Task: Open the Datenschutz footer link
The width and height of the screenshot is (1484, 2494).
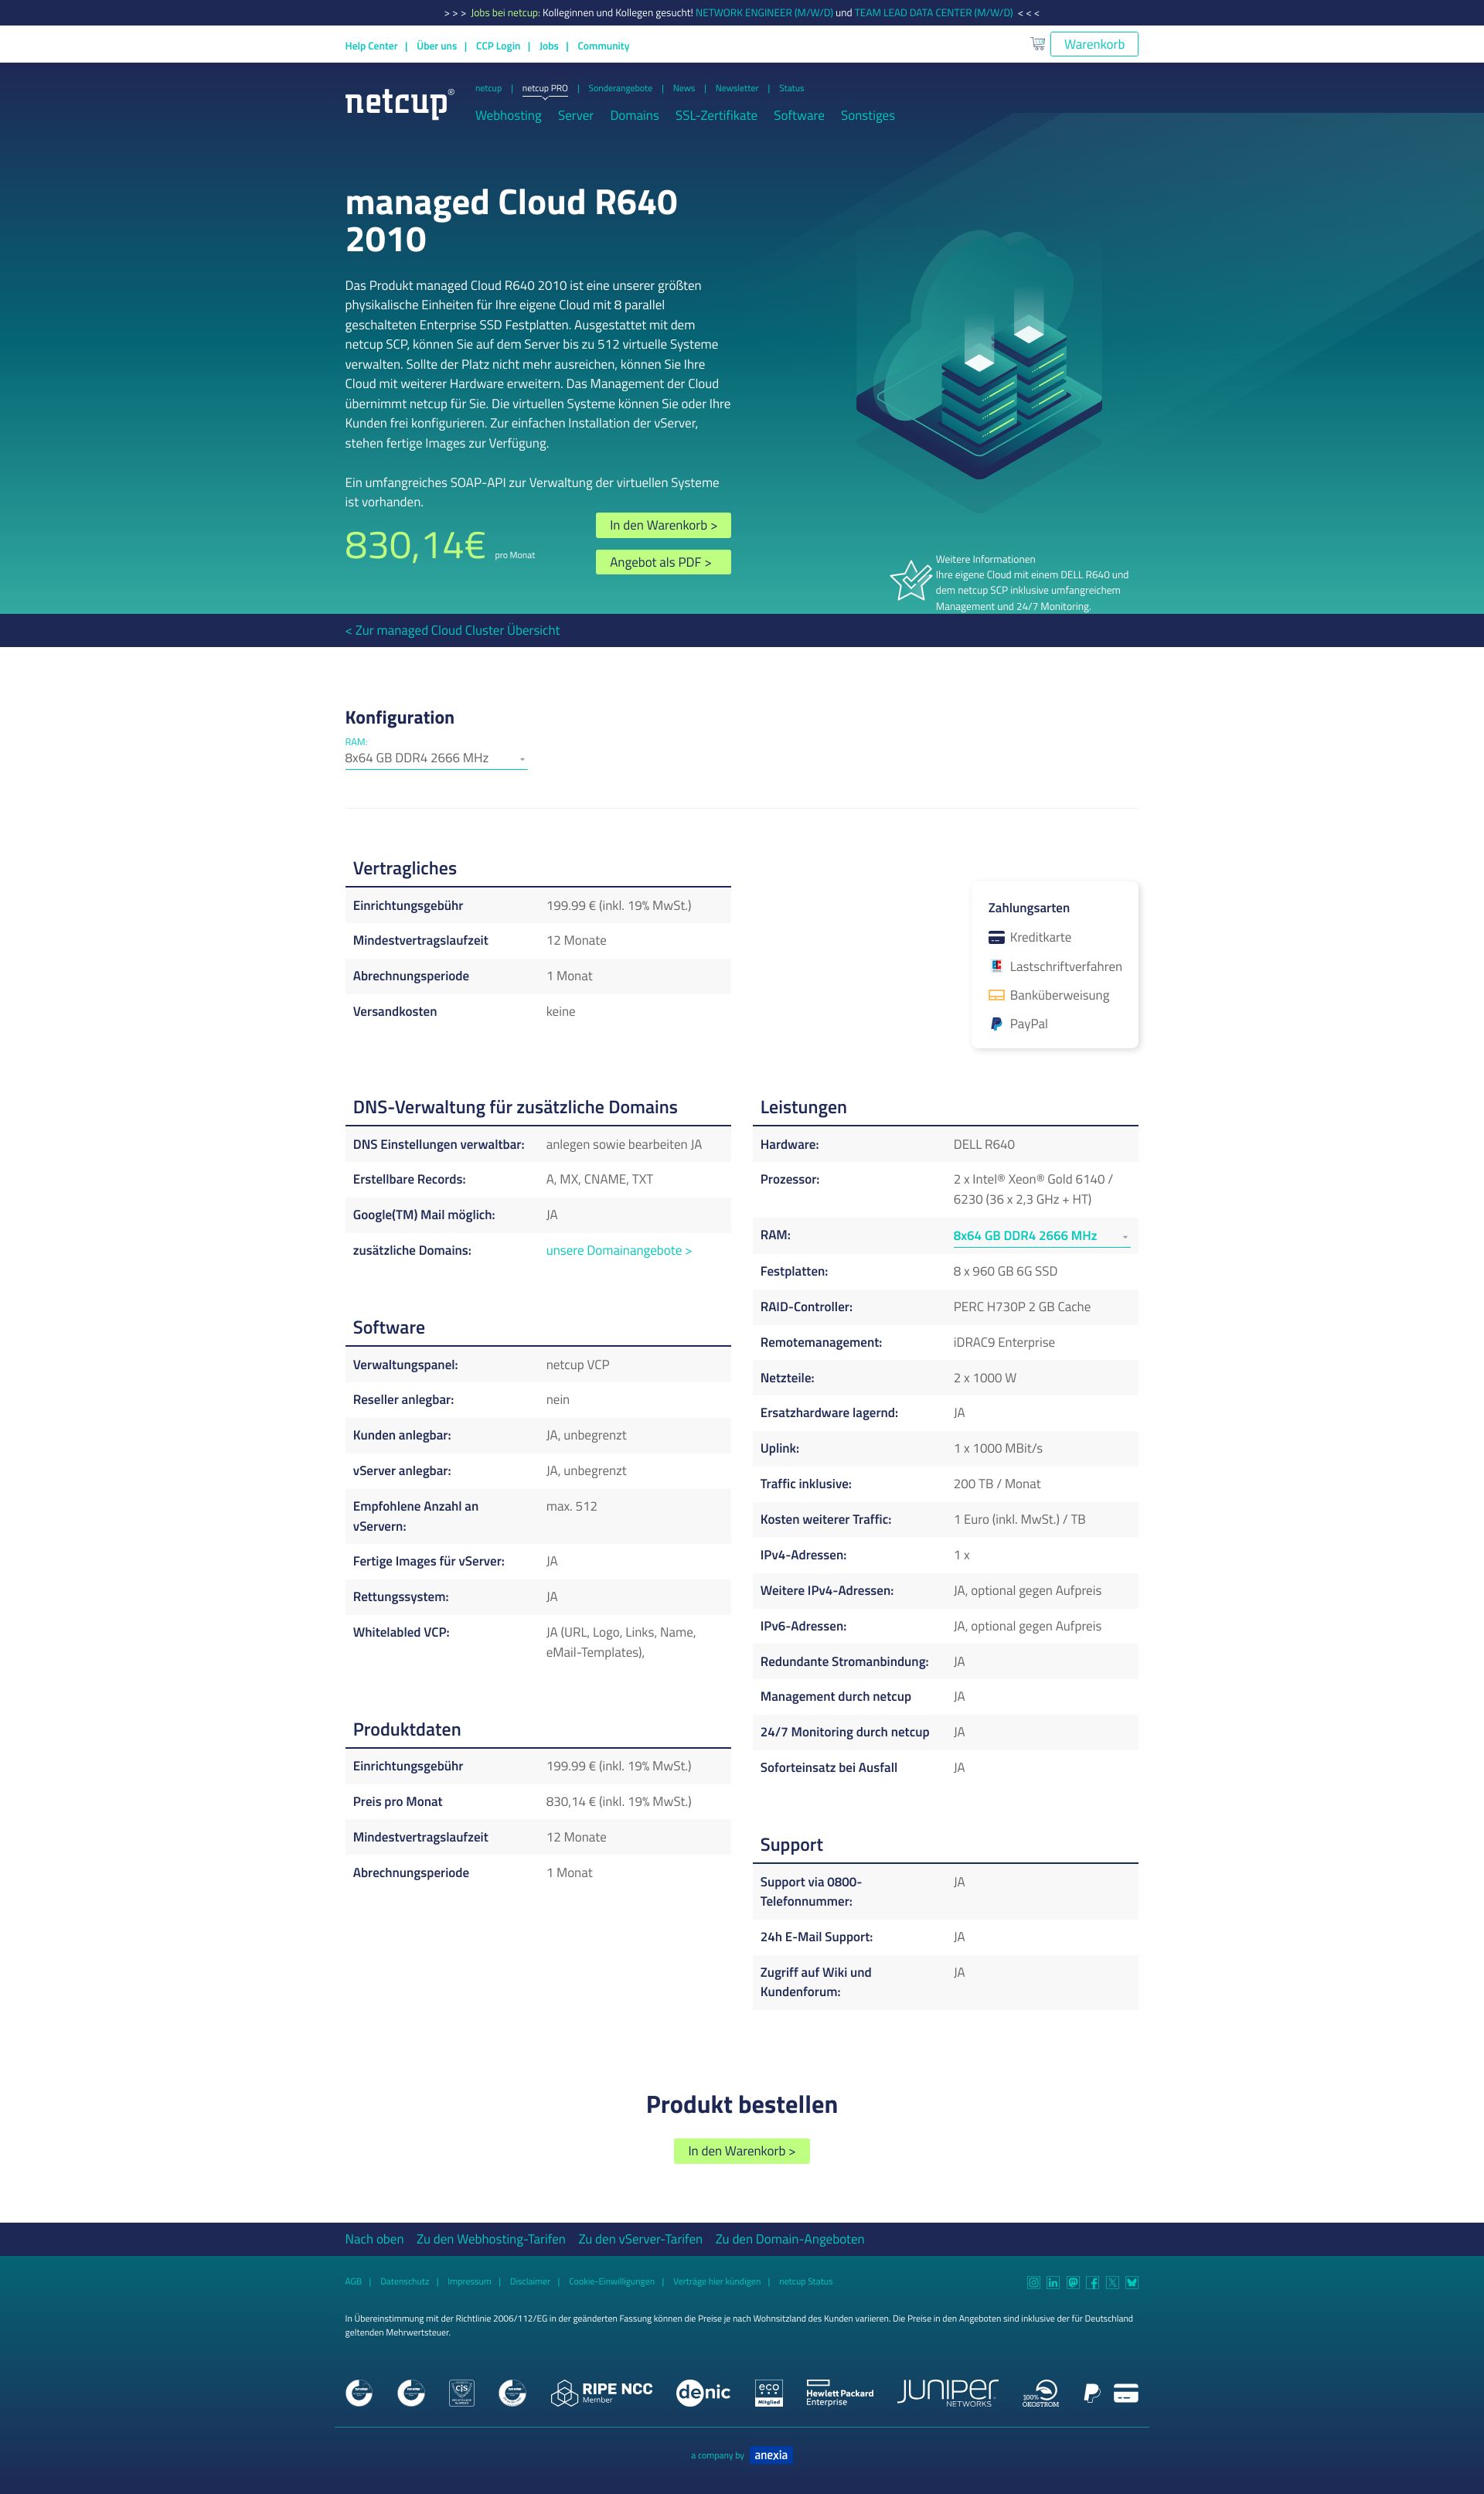Action: (x=404, y=2282)
